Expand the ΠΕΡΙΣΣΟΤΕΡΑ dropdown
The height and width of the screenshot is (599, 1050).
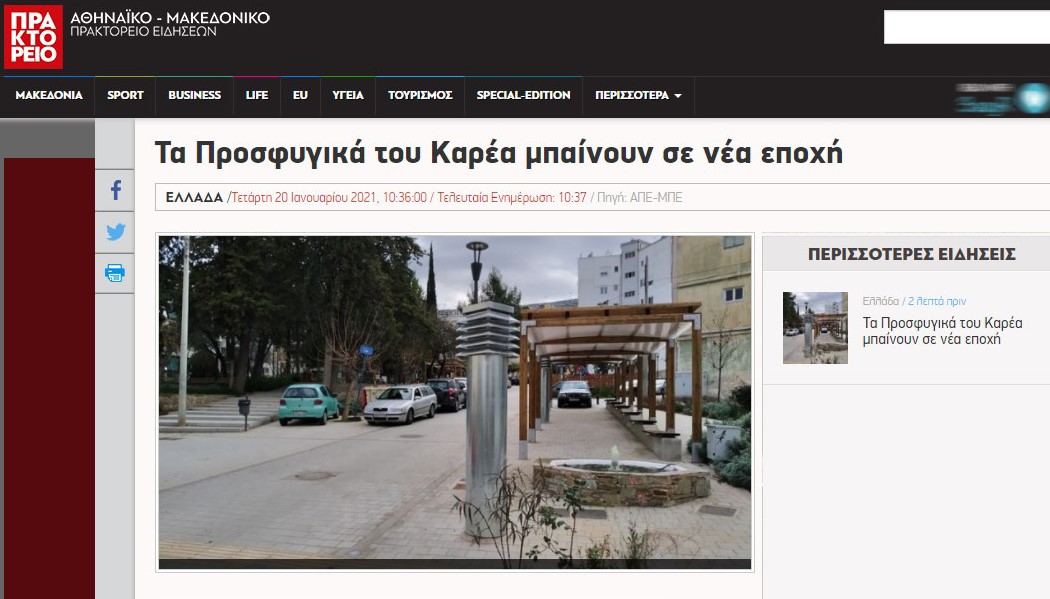[x=638, y=96]
